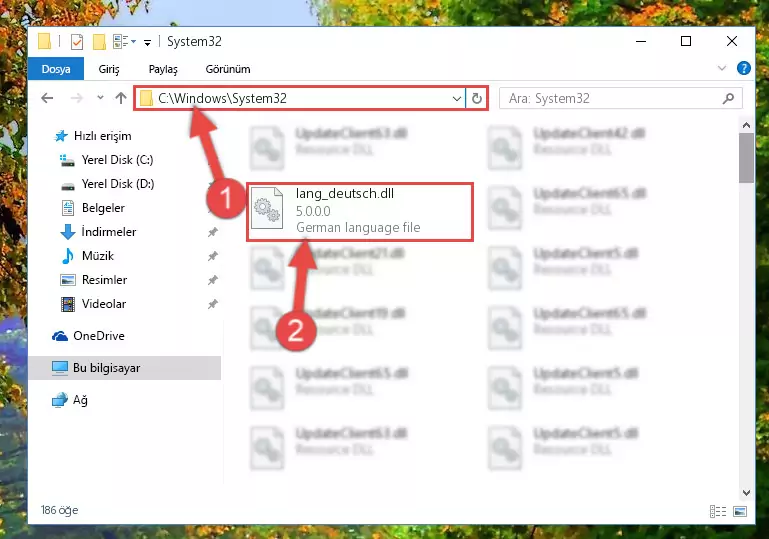Click the 5.0.0.0 version text
769x539 pixels.
coord(313,211)
